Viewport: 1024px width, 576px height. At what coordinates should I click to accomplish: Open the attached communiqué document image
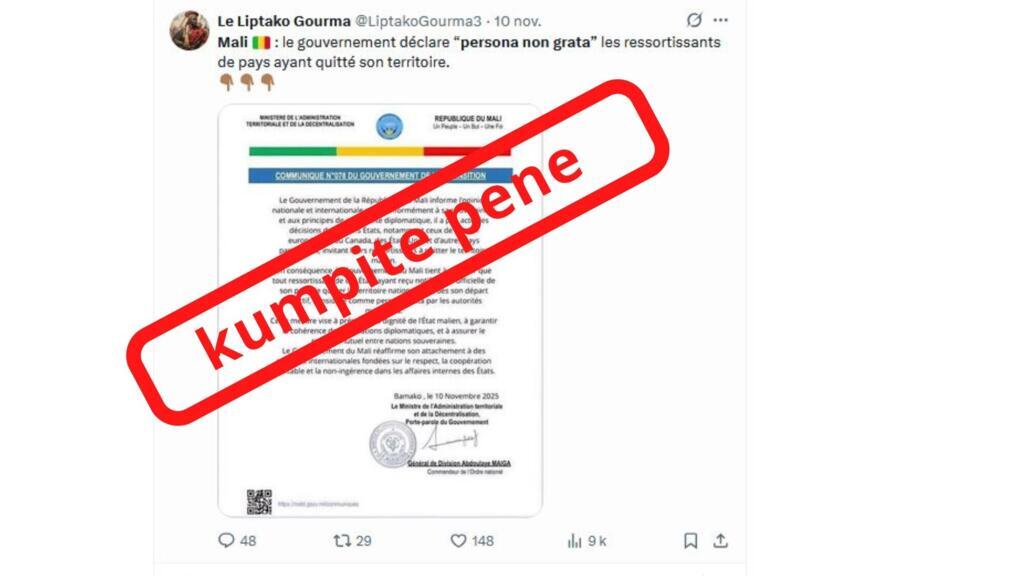[x=380, y=310]
